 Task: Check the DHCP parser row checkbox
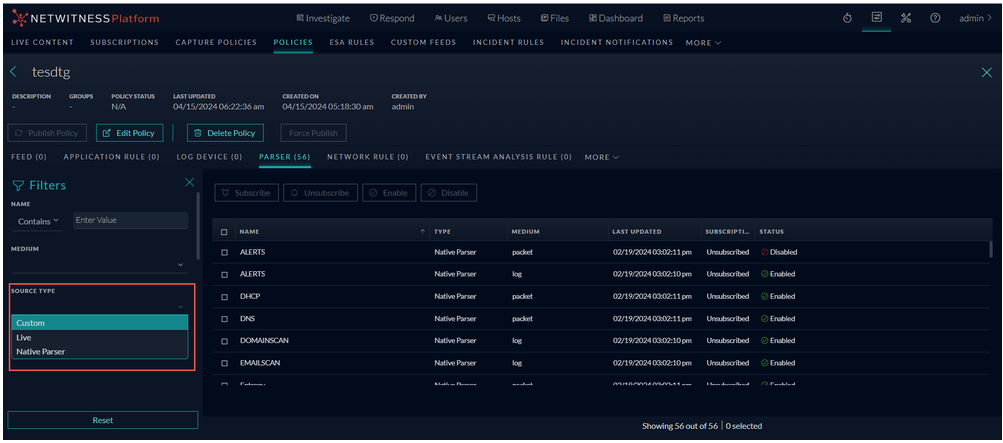coord(224,296)
